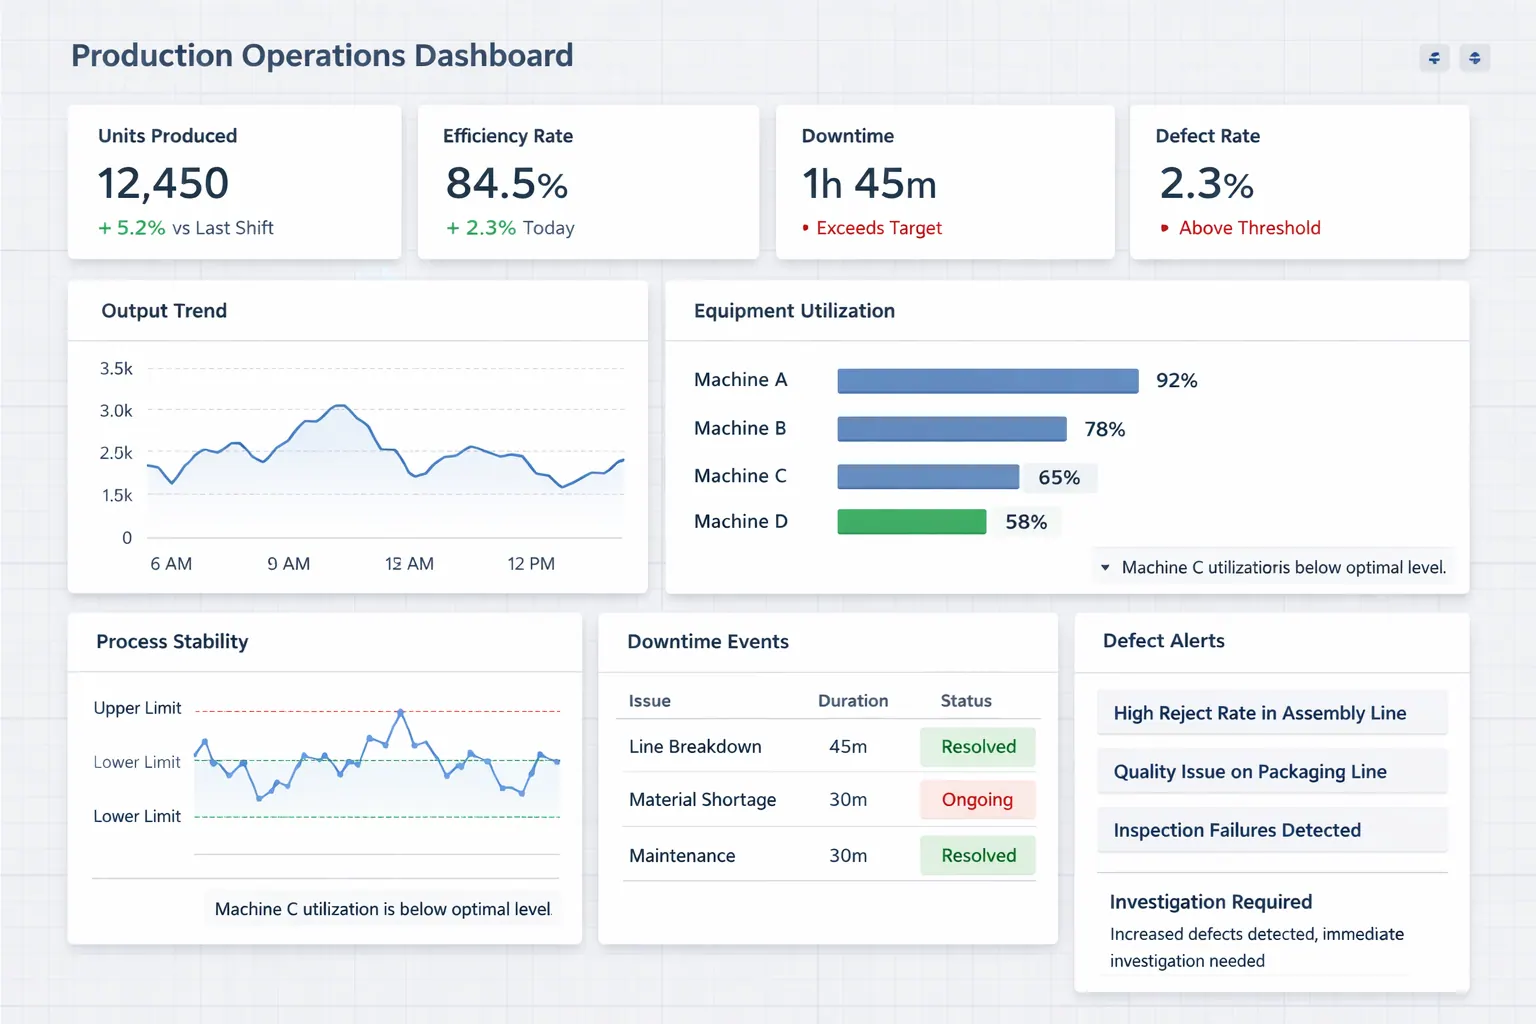Screen dimensions: 1536x1024
Task: Click the "Investigation Required" heading
Action: coord(1210,901)
